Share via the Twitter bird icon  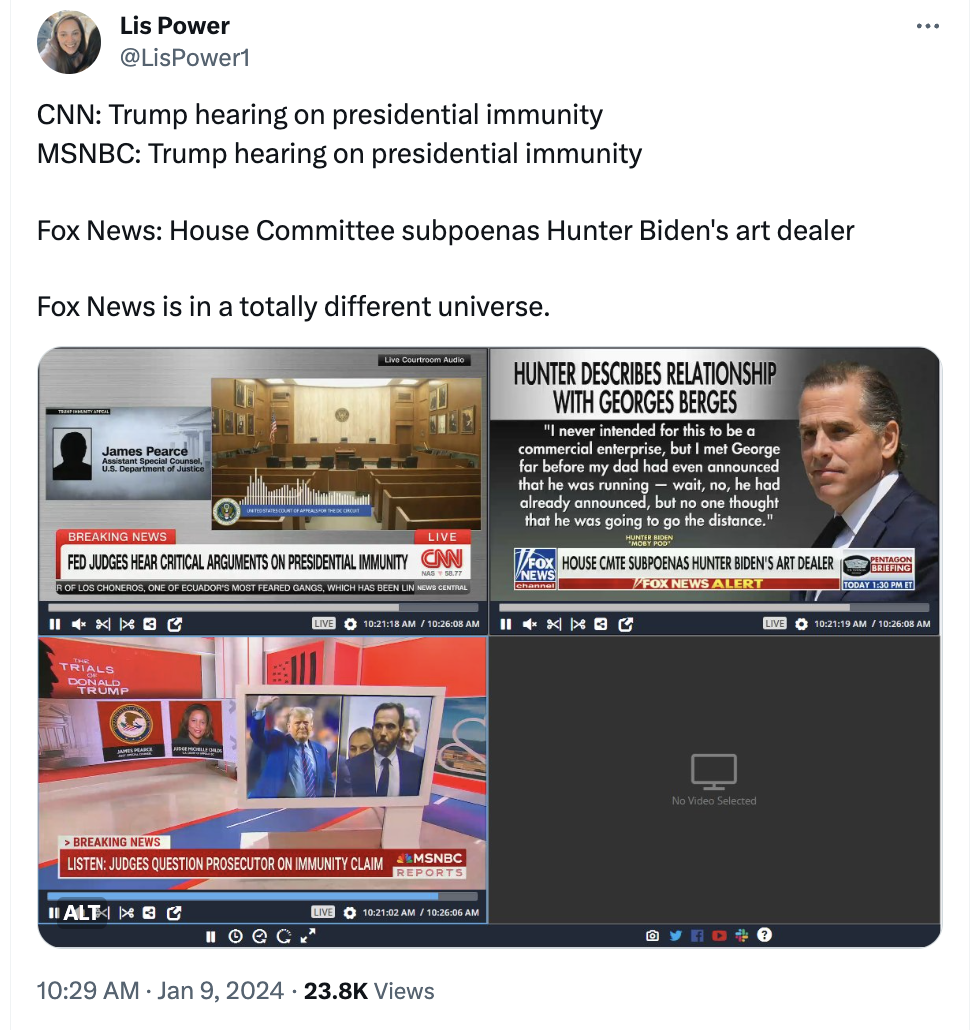coord(675,935)
